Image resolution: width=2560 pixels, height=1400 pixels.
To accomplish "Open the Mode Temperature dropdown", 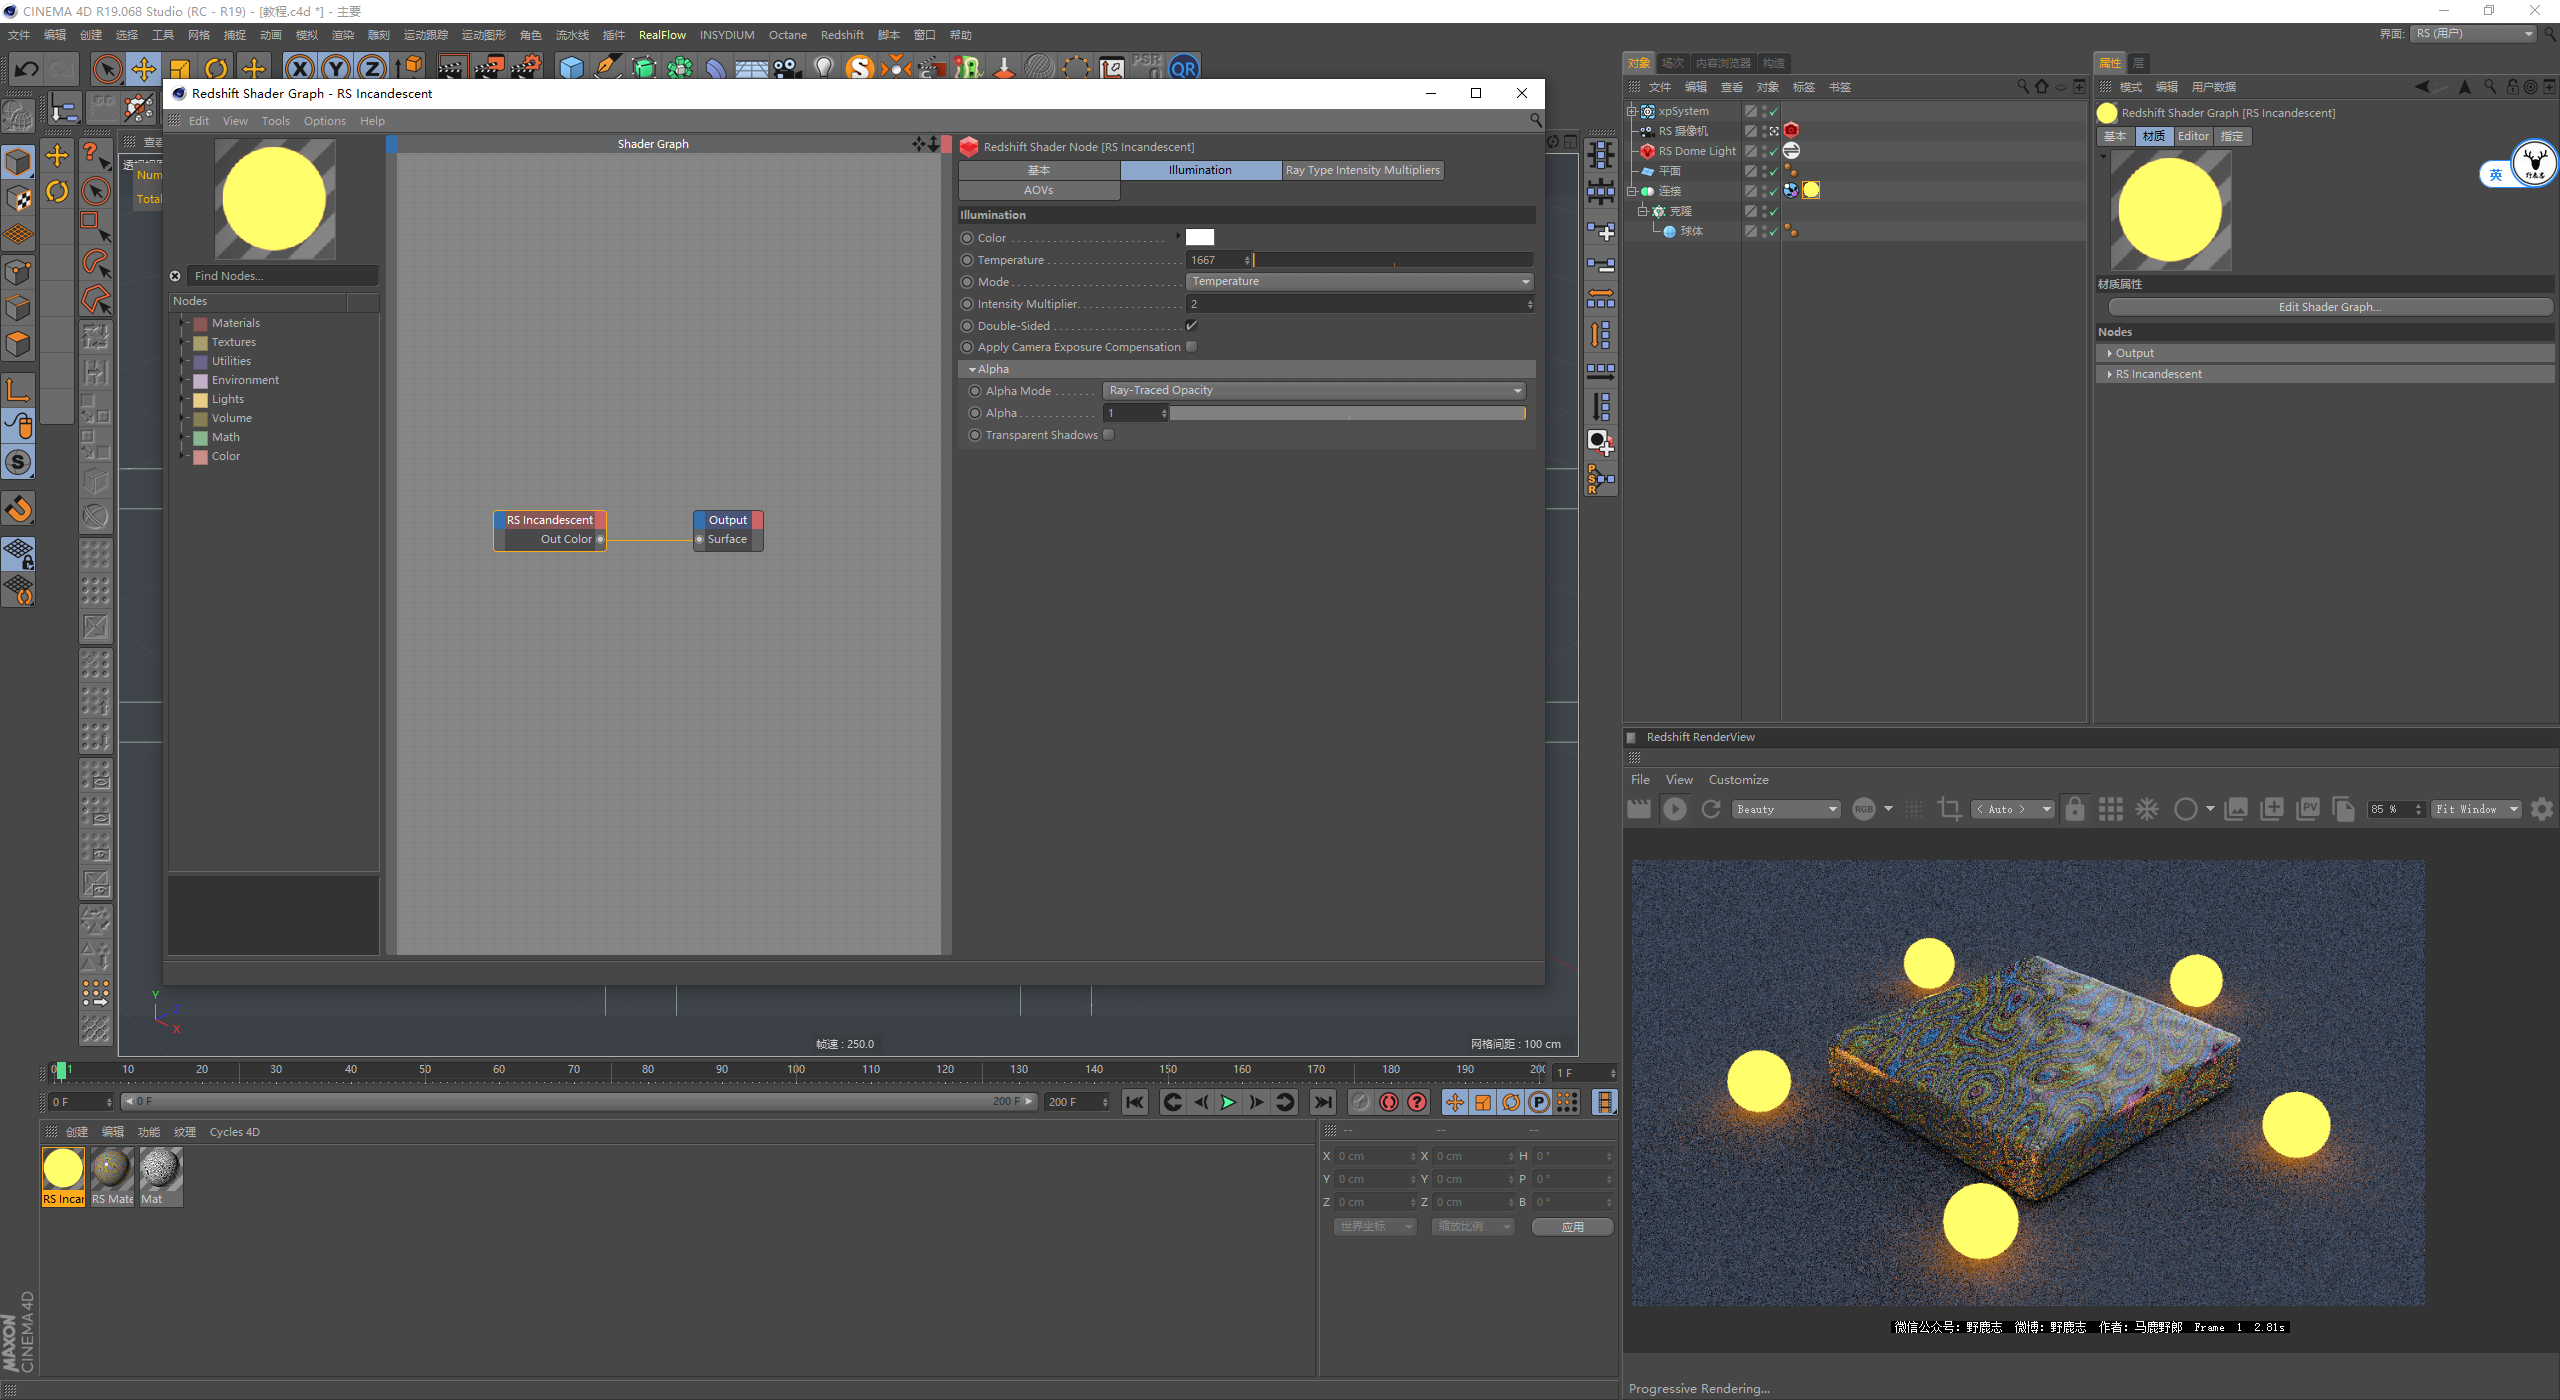I will click(x=1359, y=282).
